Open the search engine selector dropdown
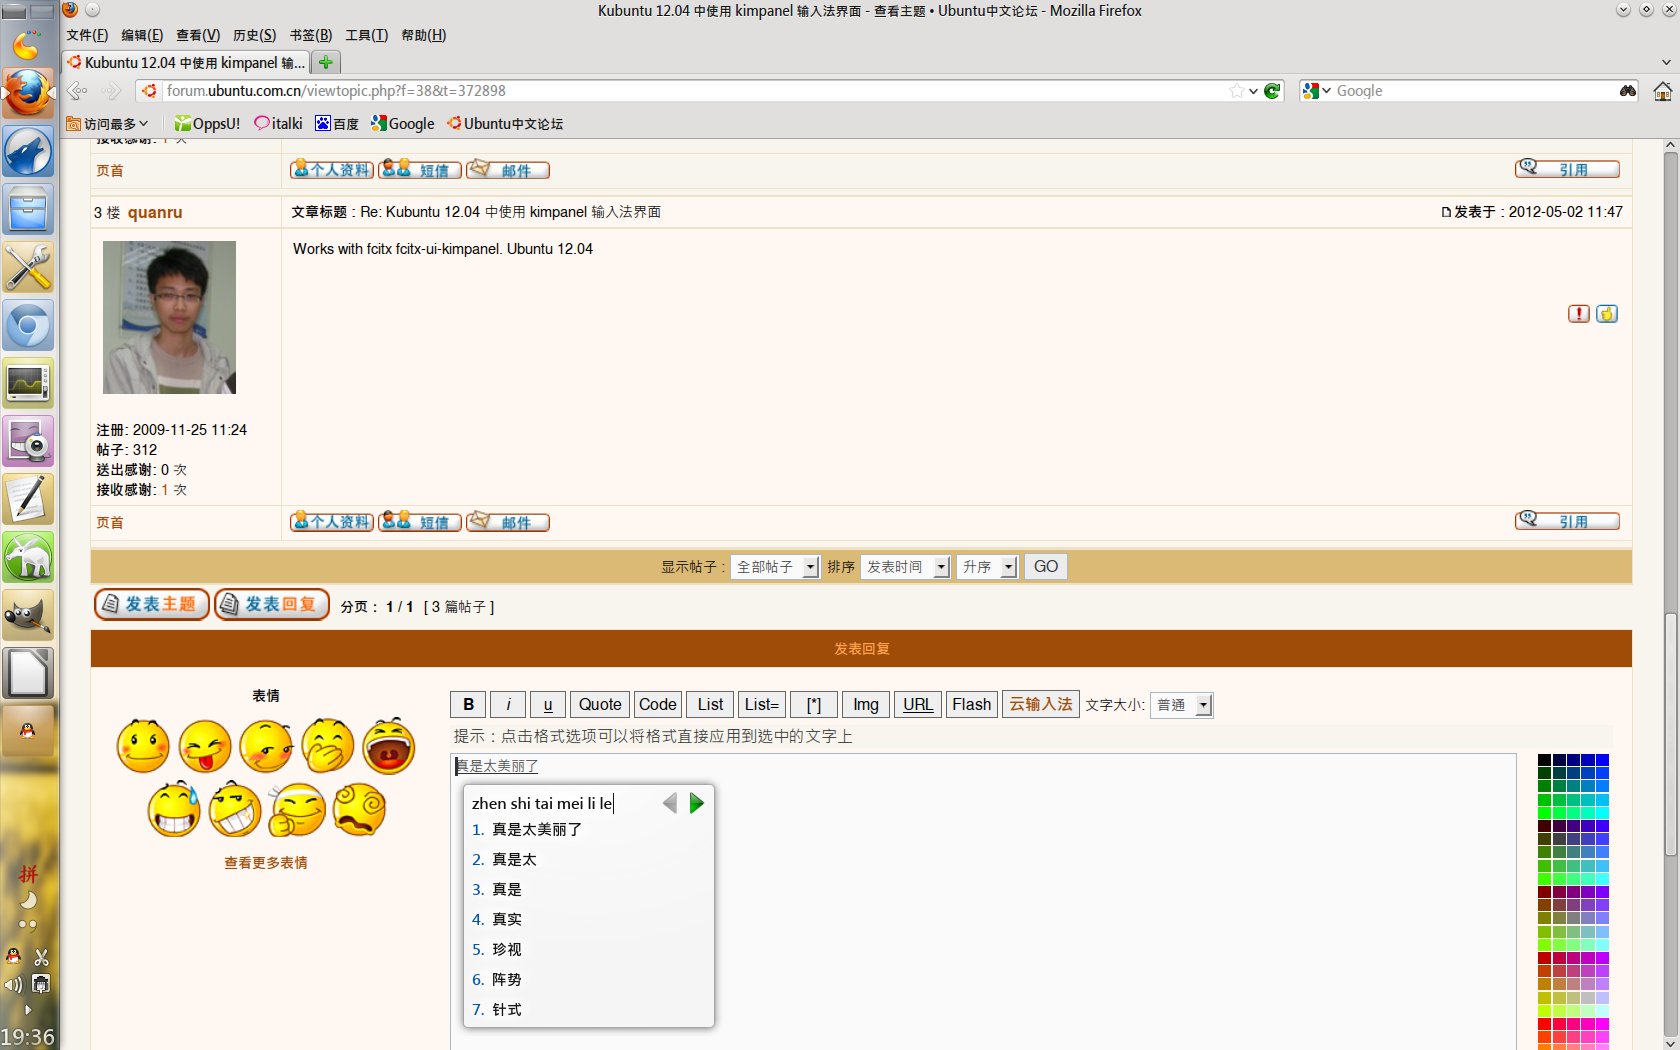The width and height of the screenshot is (1680, 1050). pyautogui.click(x=1317, y=91)
